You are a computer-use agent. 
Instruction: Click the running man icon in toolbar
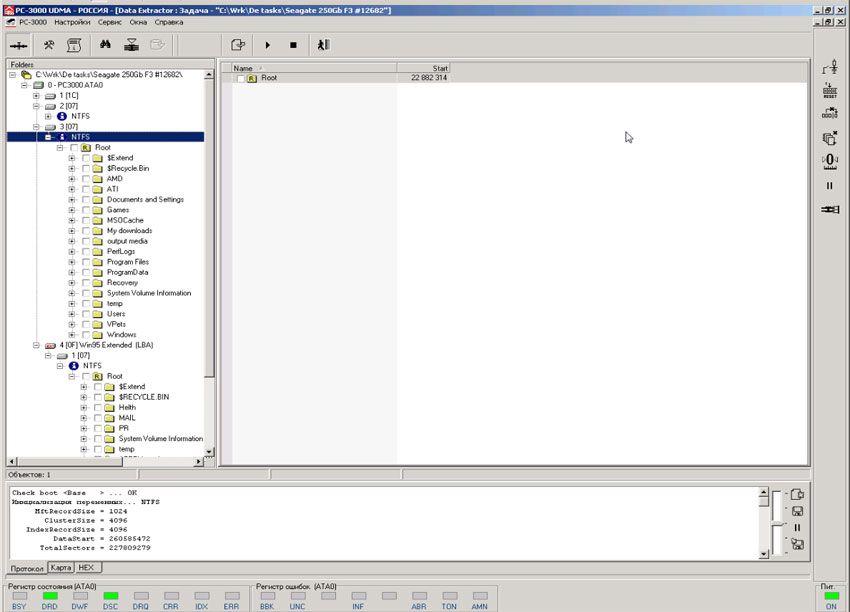click(x=323, y=45)
